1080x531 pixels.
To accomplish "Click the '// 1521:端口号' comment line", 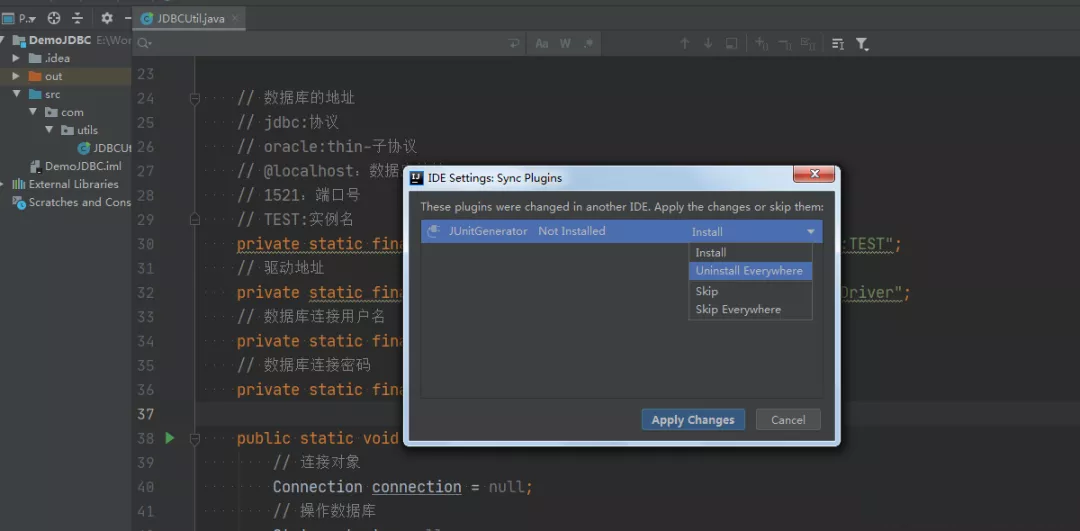I will point(298,195).
